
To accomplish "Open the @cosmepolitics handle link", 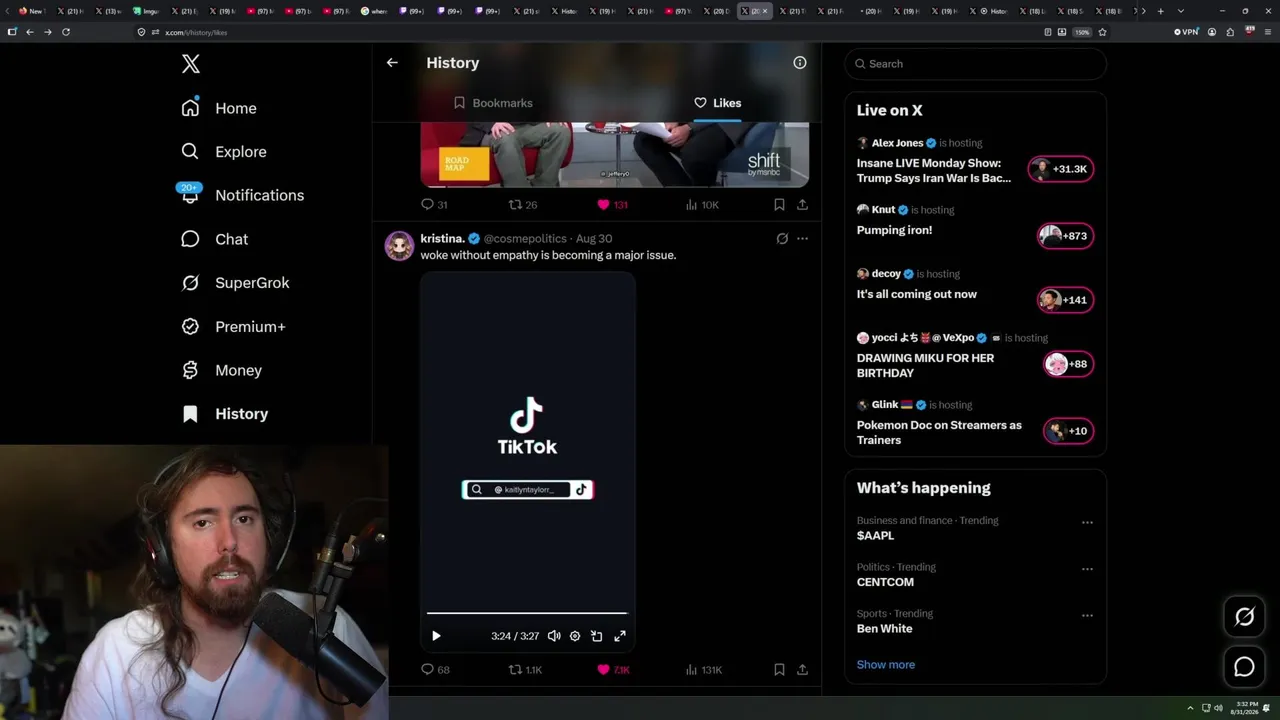I will pyautogui.click(x=525, y=239).
